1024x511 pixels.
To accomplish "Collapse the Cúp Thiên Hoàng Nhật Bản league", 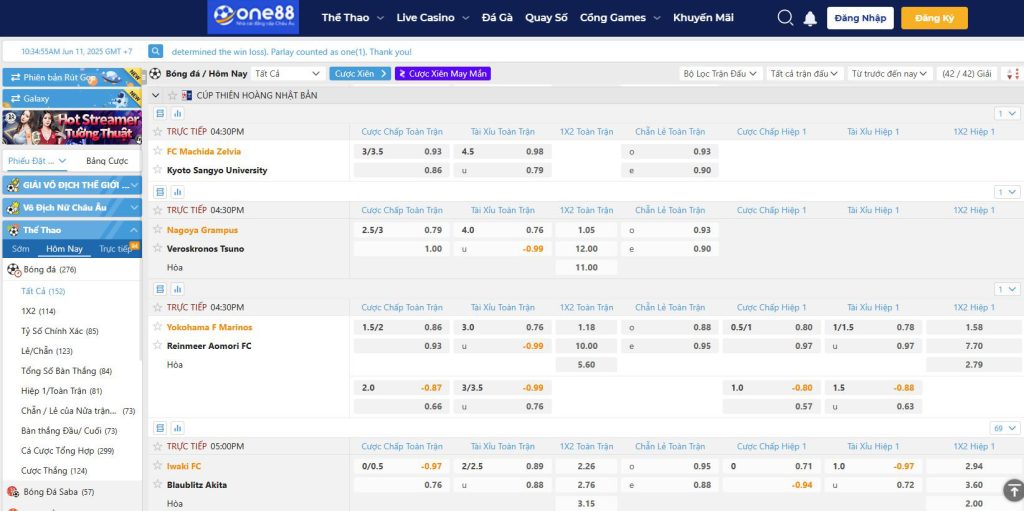I will point(155,95).
